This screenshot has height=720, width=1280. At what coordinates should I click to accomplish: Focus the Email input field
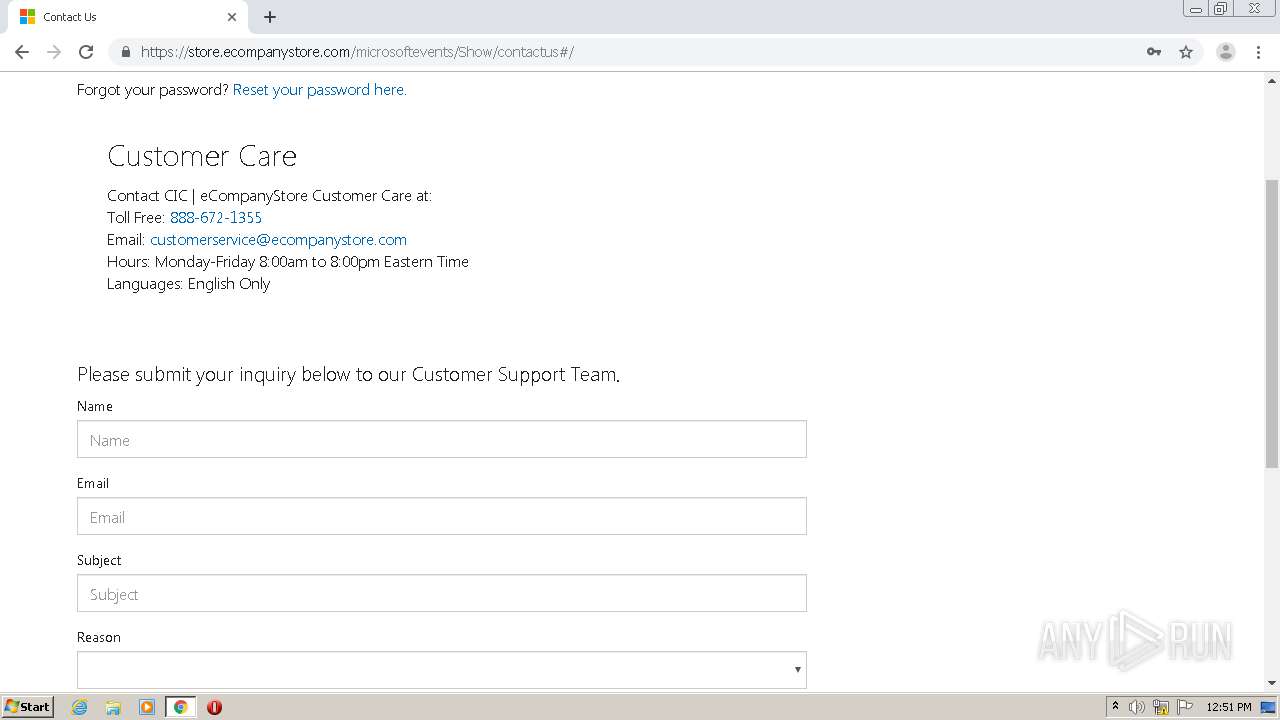[442, 516]
